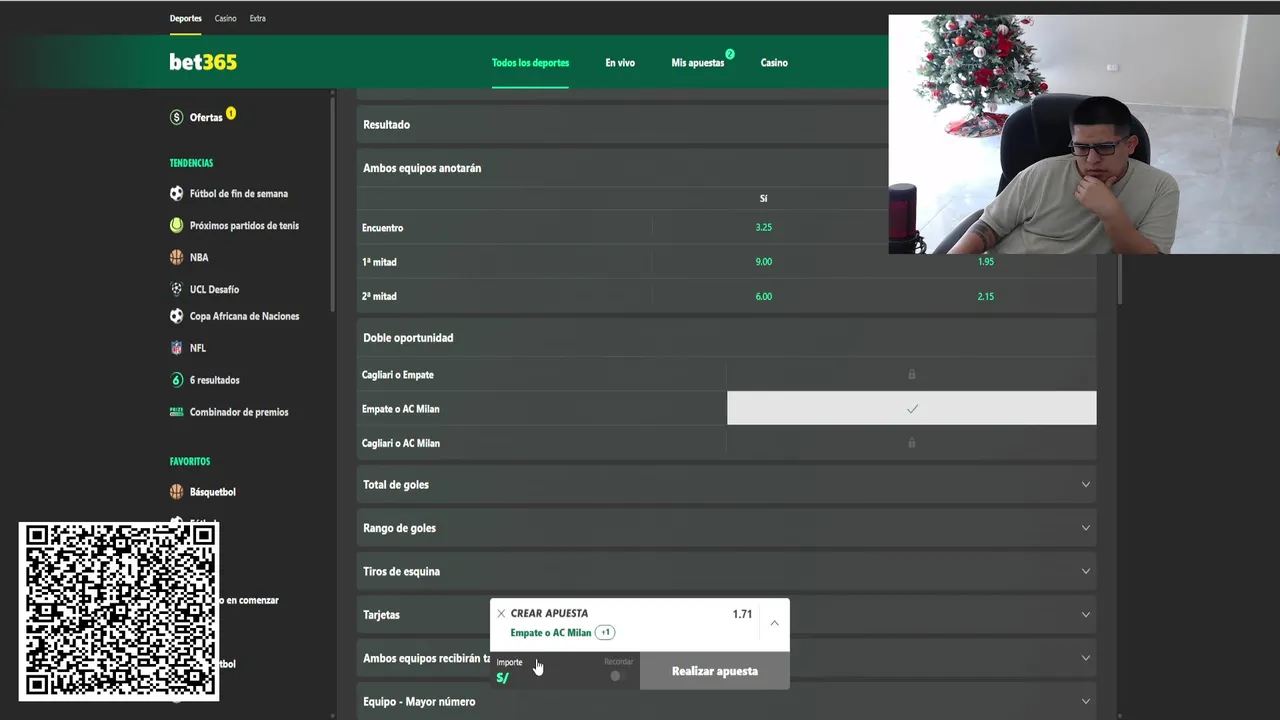This screenshot has width=1280, height=720.
Task: Click the UCL Desafío icon
Action: coord(177,289)
